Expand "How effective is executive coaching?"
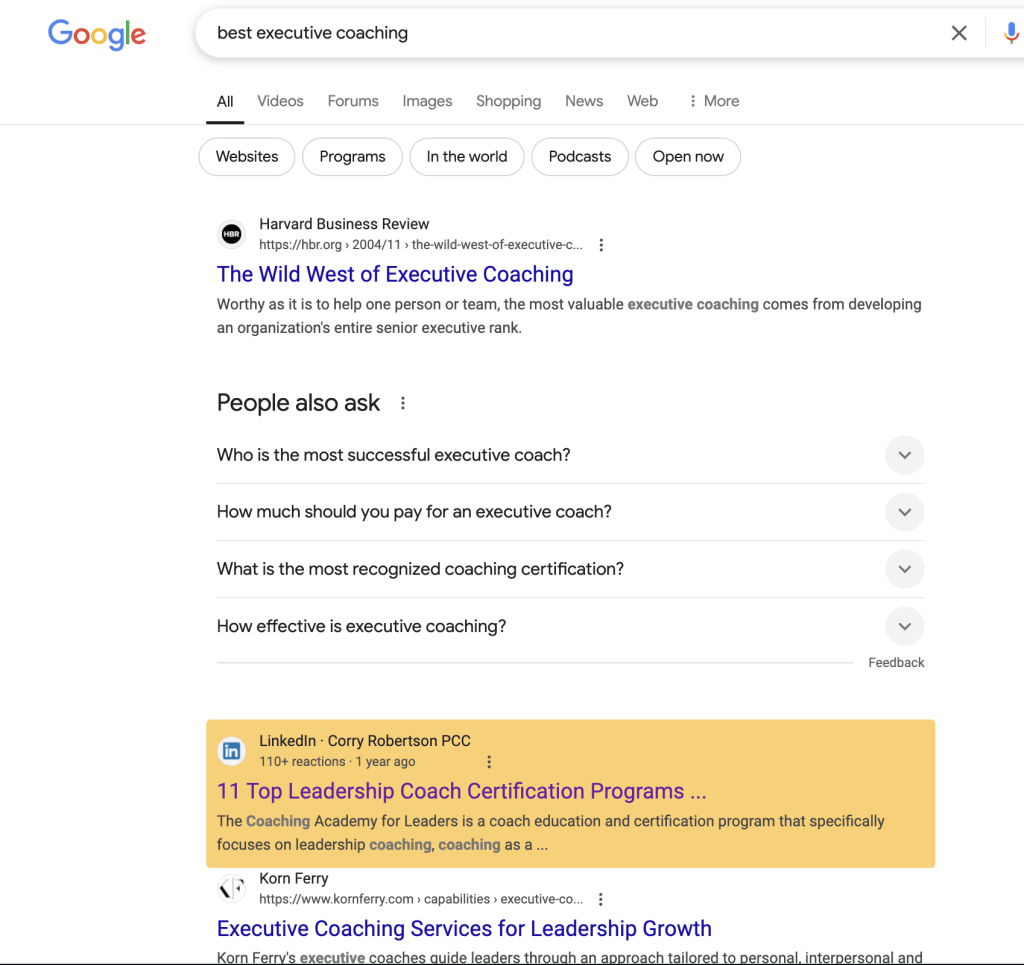The height and width of the screenshot is (965, 1024). [x=570, y=626]
